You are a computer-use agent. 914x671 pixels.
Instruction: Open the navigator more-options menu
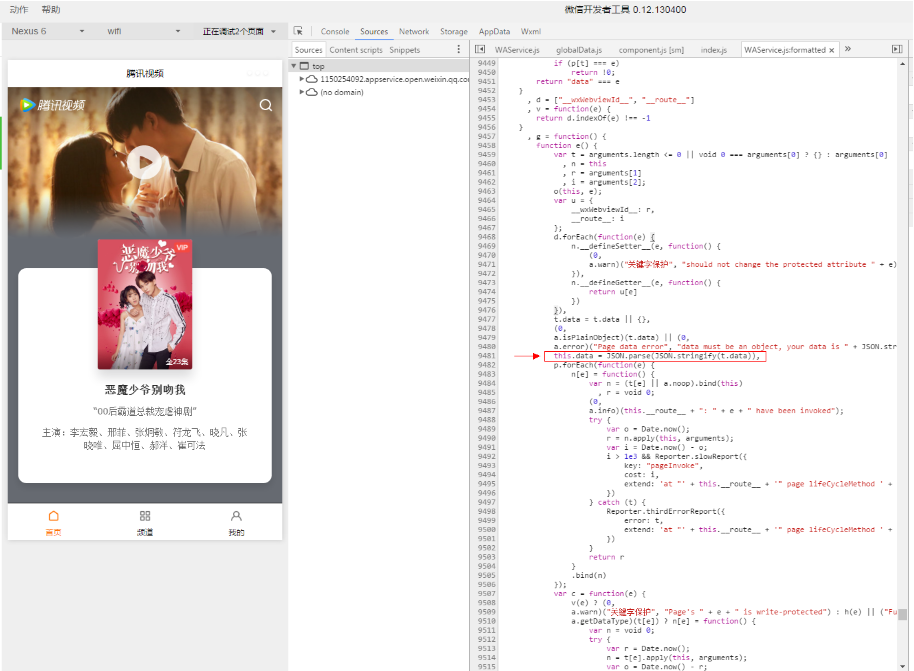pyautogui.click(x=459, y=50)
